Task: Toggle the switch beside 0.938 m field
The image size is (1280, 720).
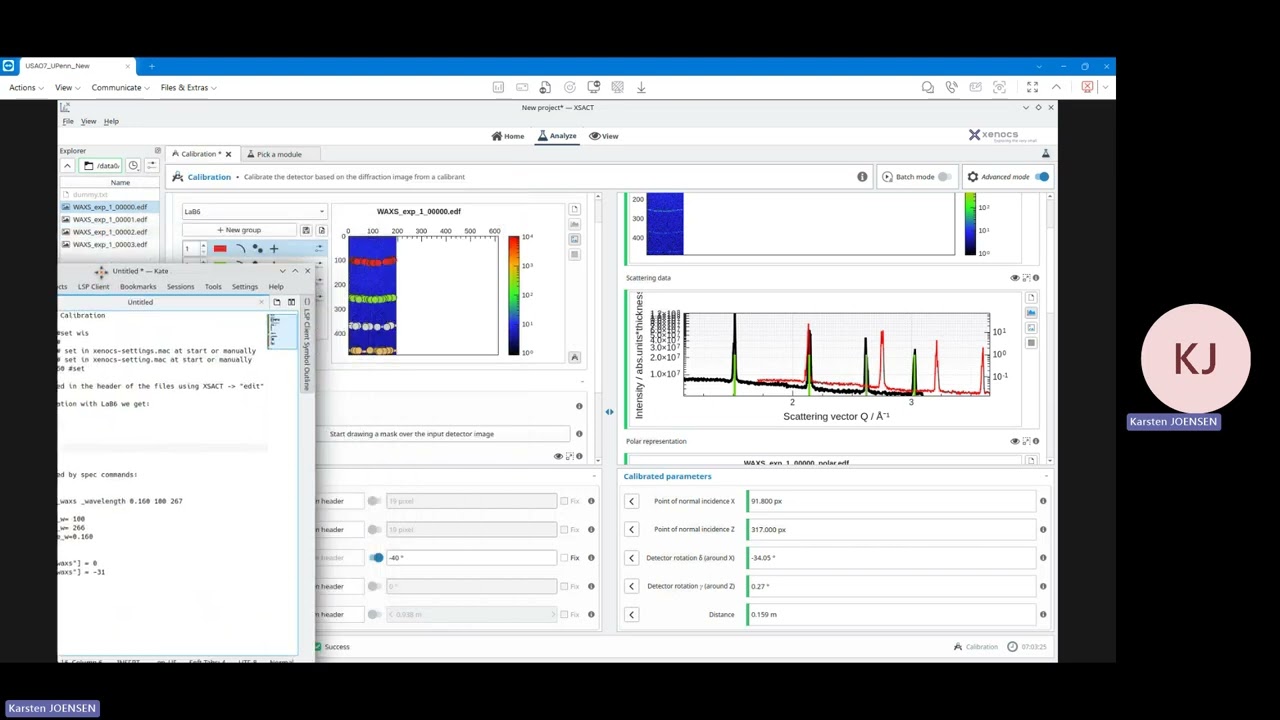Action: (x=376, y=615)
